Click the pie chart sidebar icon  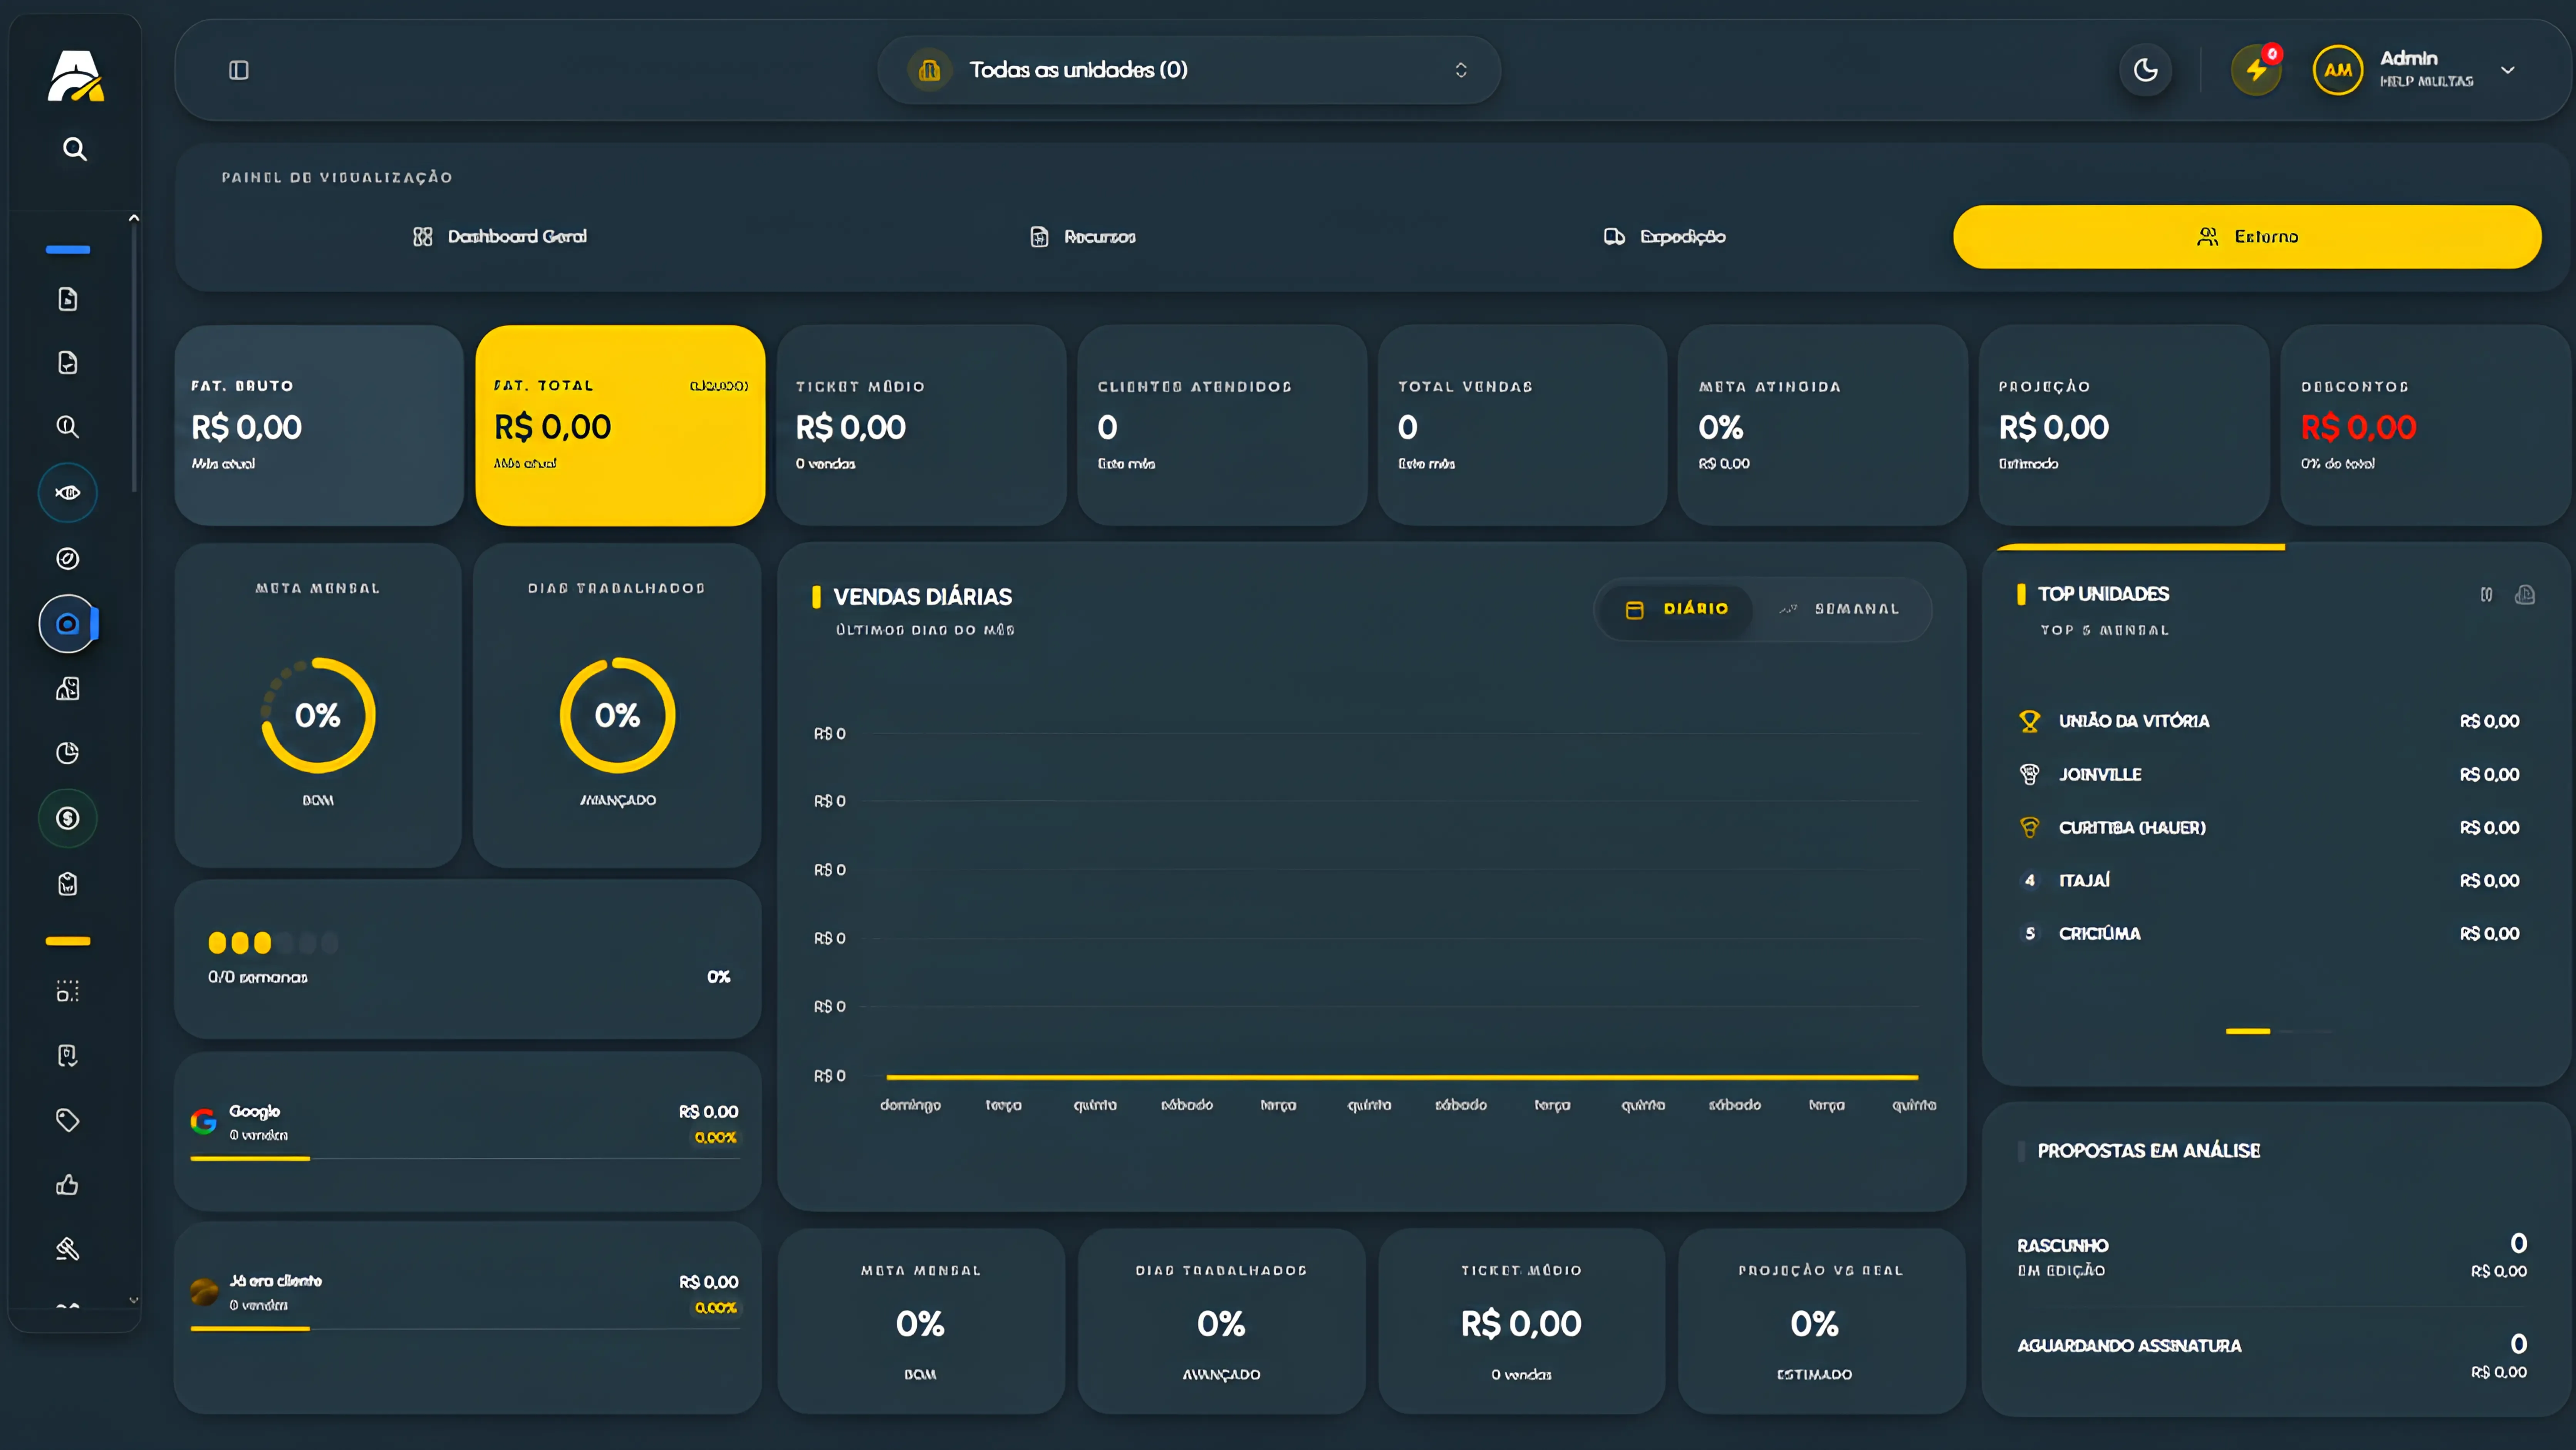(68, 753)
